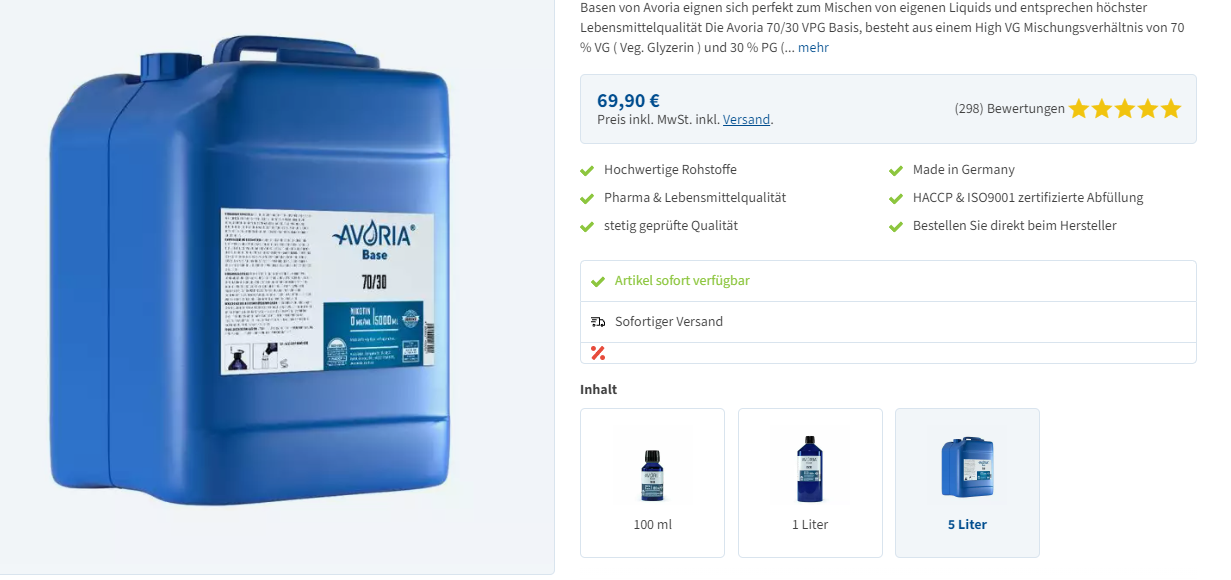This screenshot has width=1231, height=580.
Task: Click the fifth yellow rating star
Action: [1171, 109]
